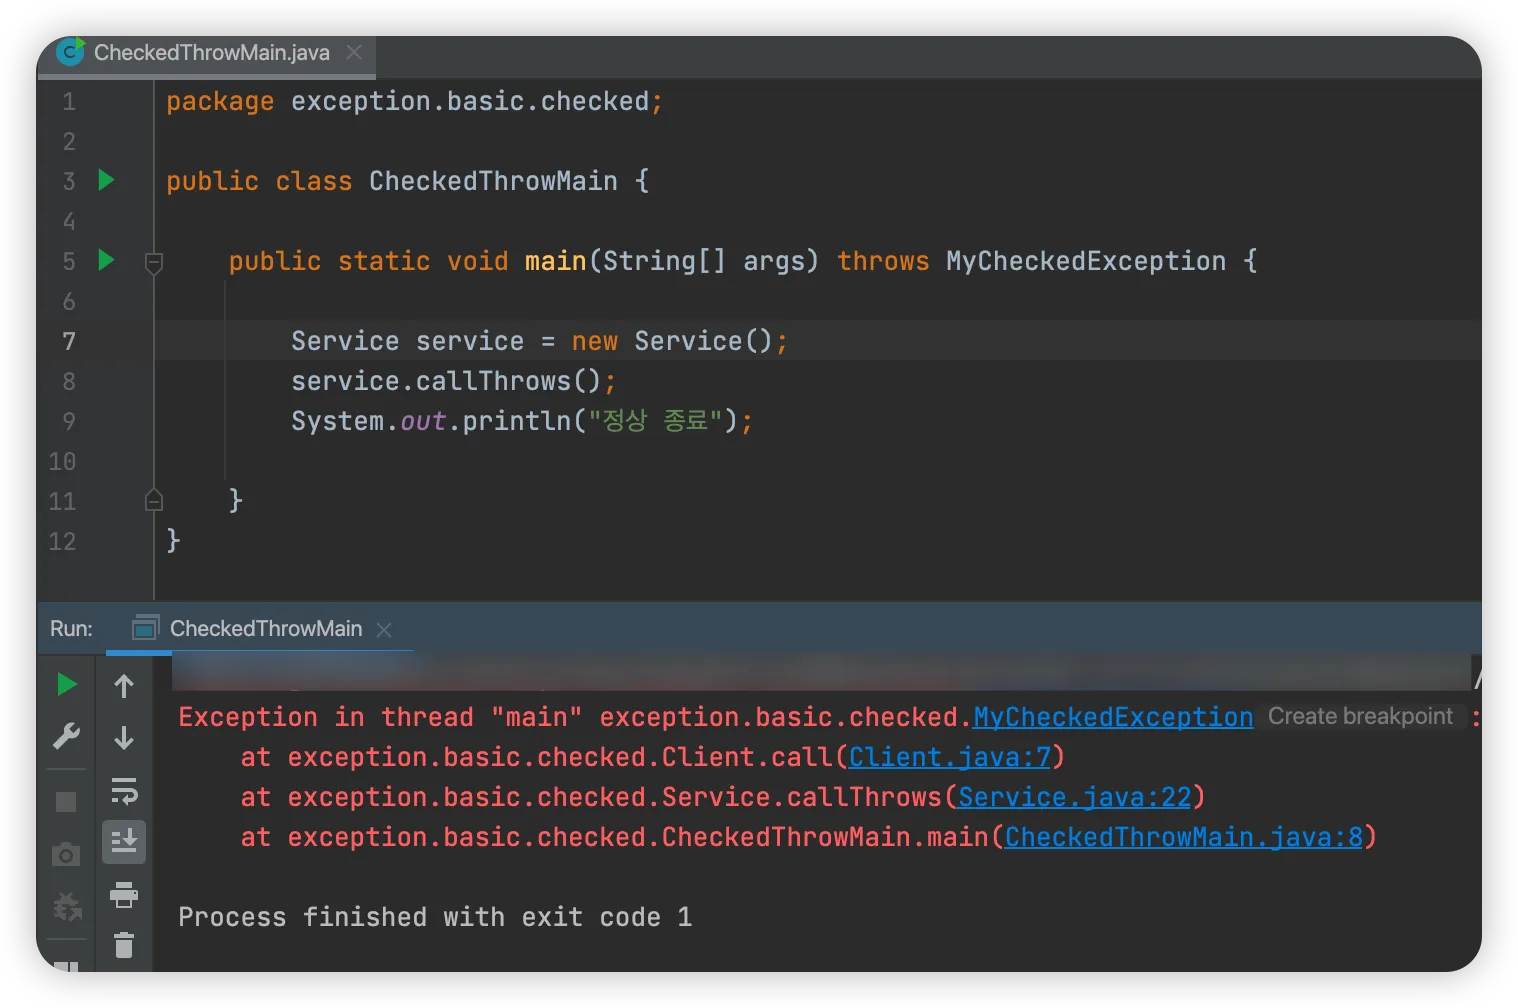Click 'System.out.println' statement on line 9
Screen dimensions: 1518x1008
(x=522, y=421)
